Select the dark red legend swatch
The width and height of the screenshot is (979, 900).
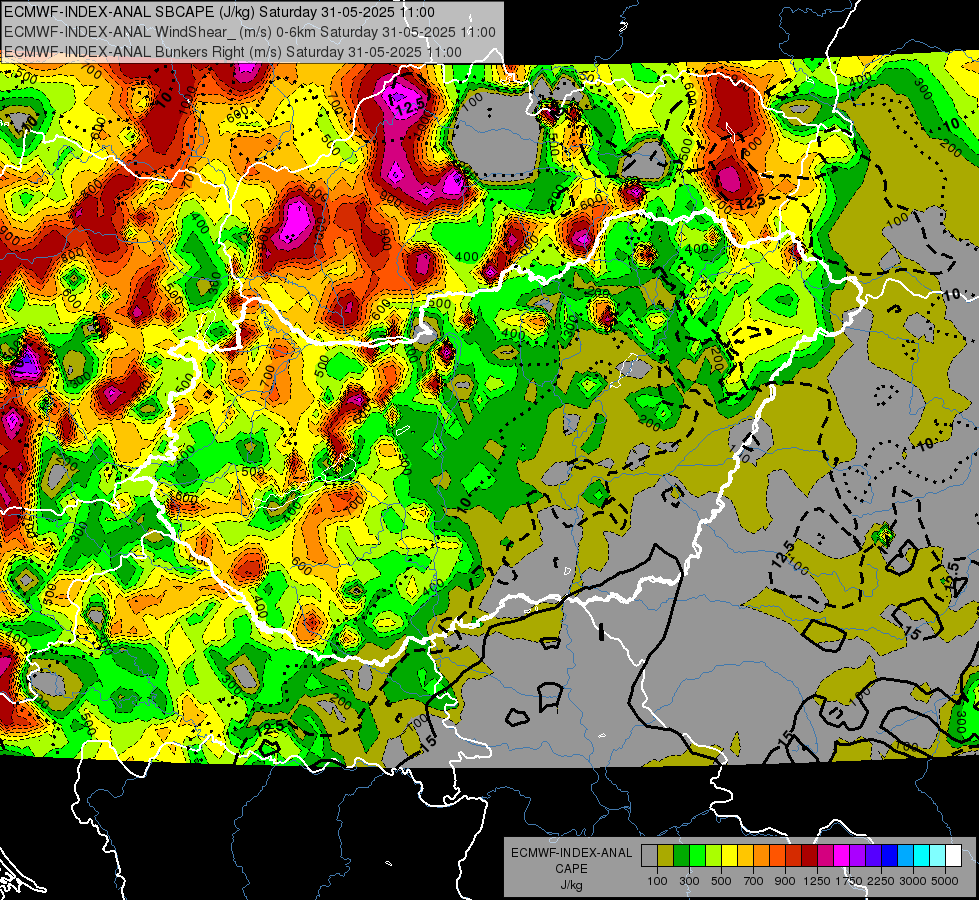click(x=809, y=856)
